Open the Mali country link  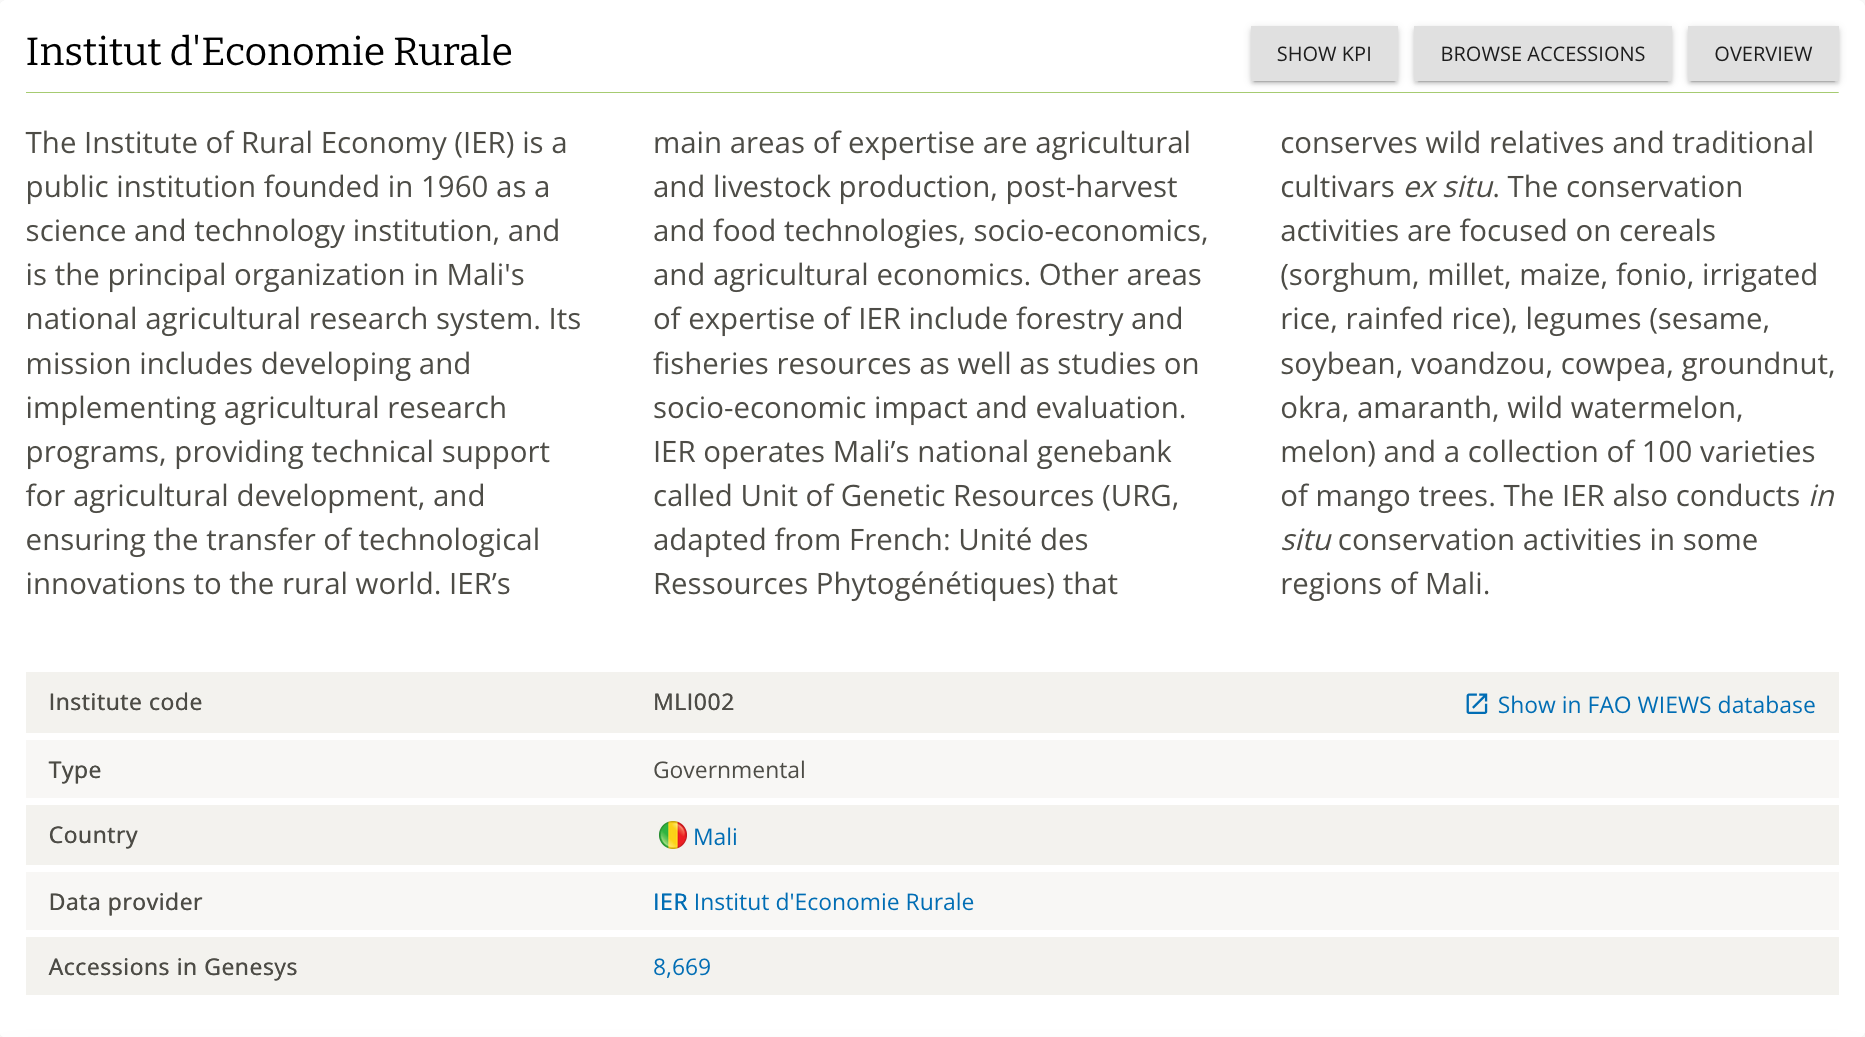pyautogui.click(x=715, y=837)
